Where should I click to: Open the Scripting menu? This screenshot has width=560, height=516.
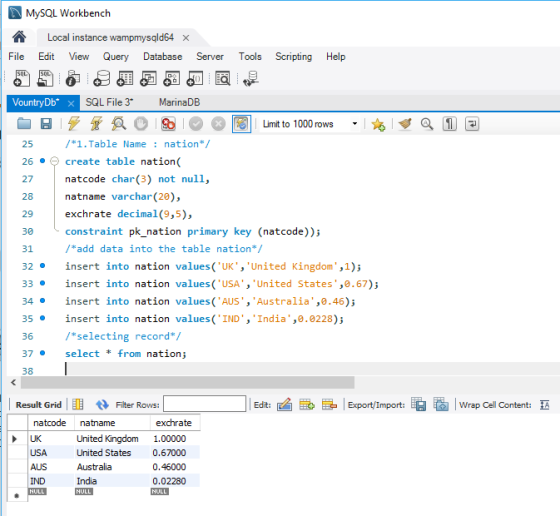click(x=294, y=57)
